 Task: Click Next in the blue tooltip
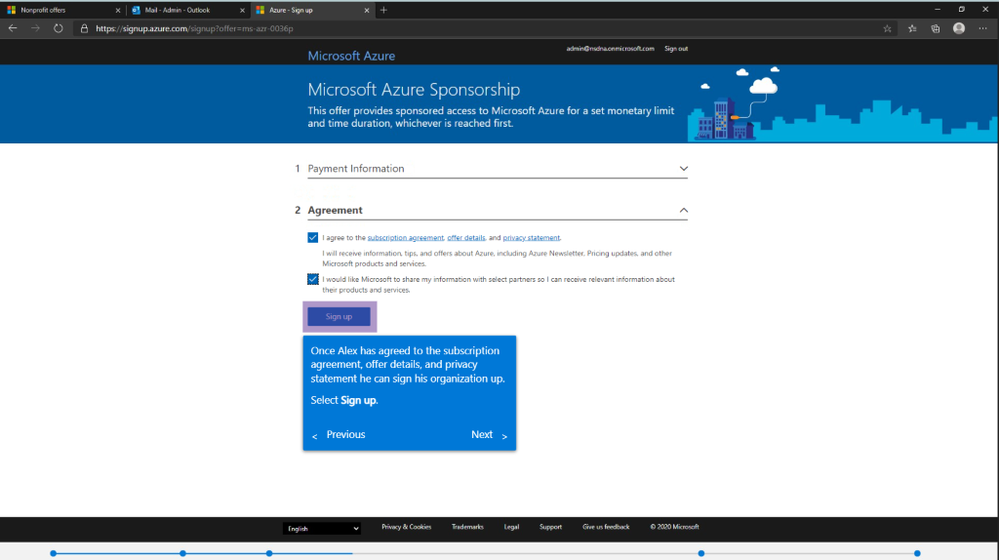coord(489,434)
